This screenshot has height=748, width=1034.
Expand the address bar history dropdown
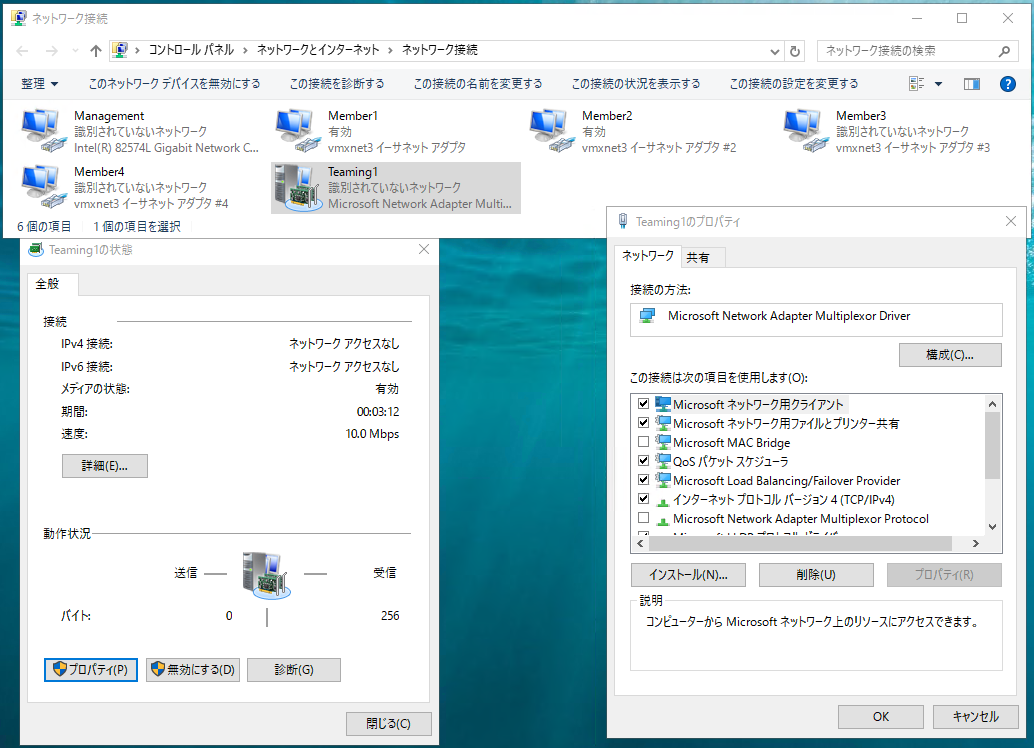click(775, 51)
